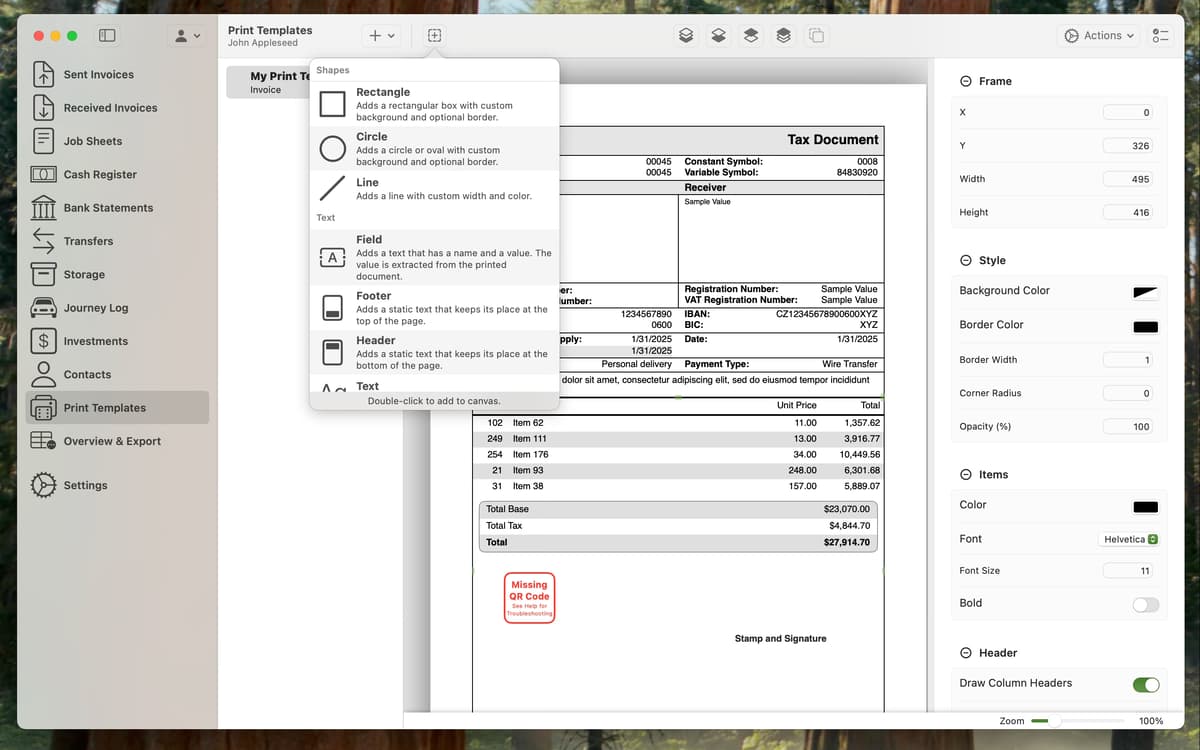The height and width of the screenshot is (750, 1200).
Task: Enable the Bold toggle
Action: click(1145, 604)
